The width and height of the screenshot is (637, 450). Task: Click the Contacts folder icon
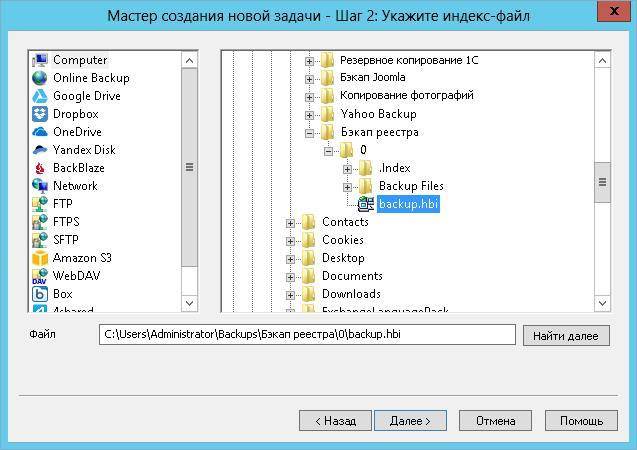[x=309, y=222]
